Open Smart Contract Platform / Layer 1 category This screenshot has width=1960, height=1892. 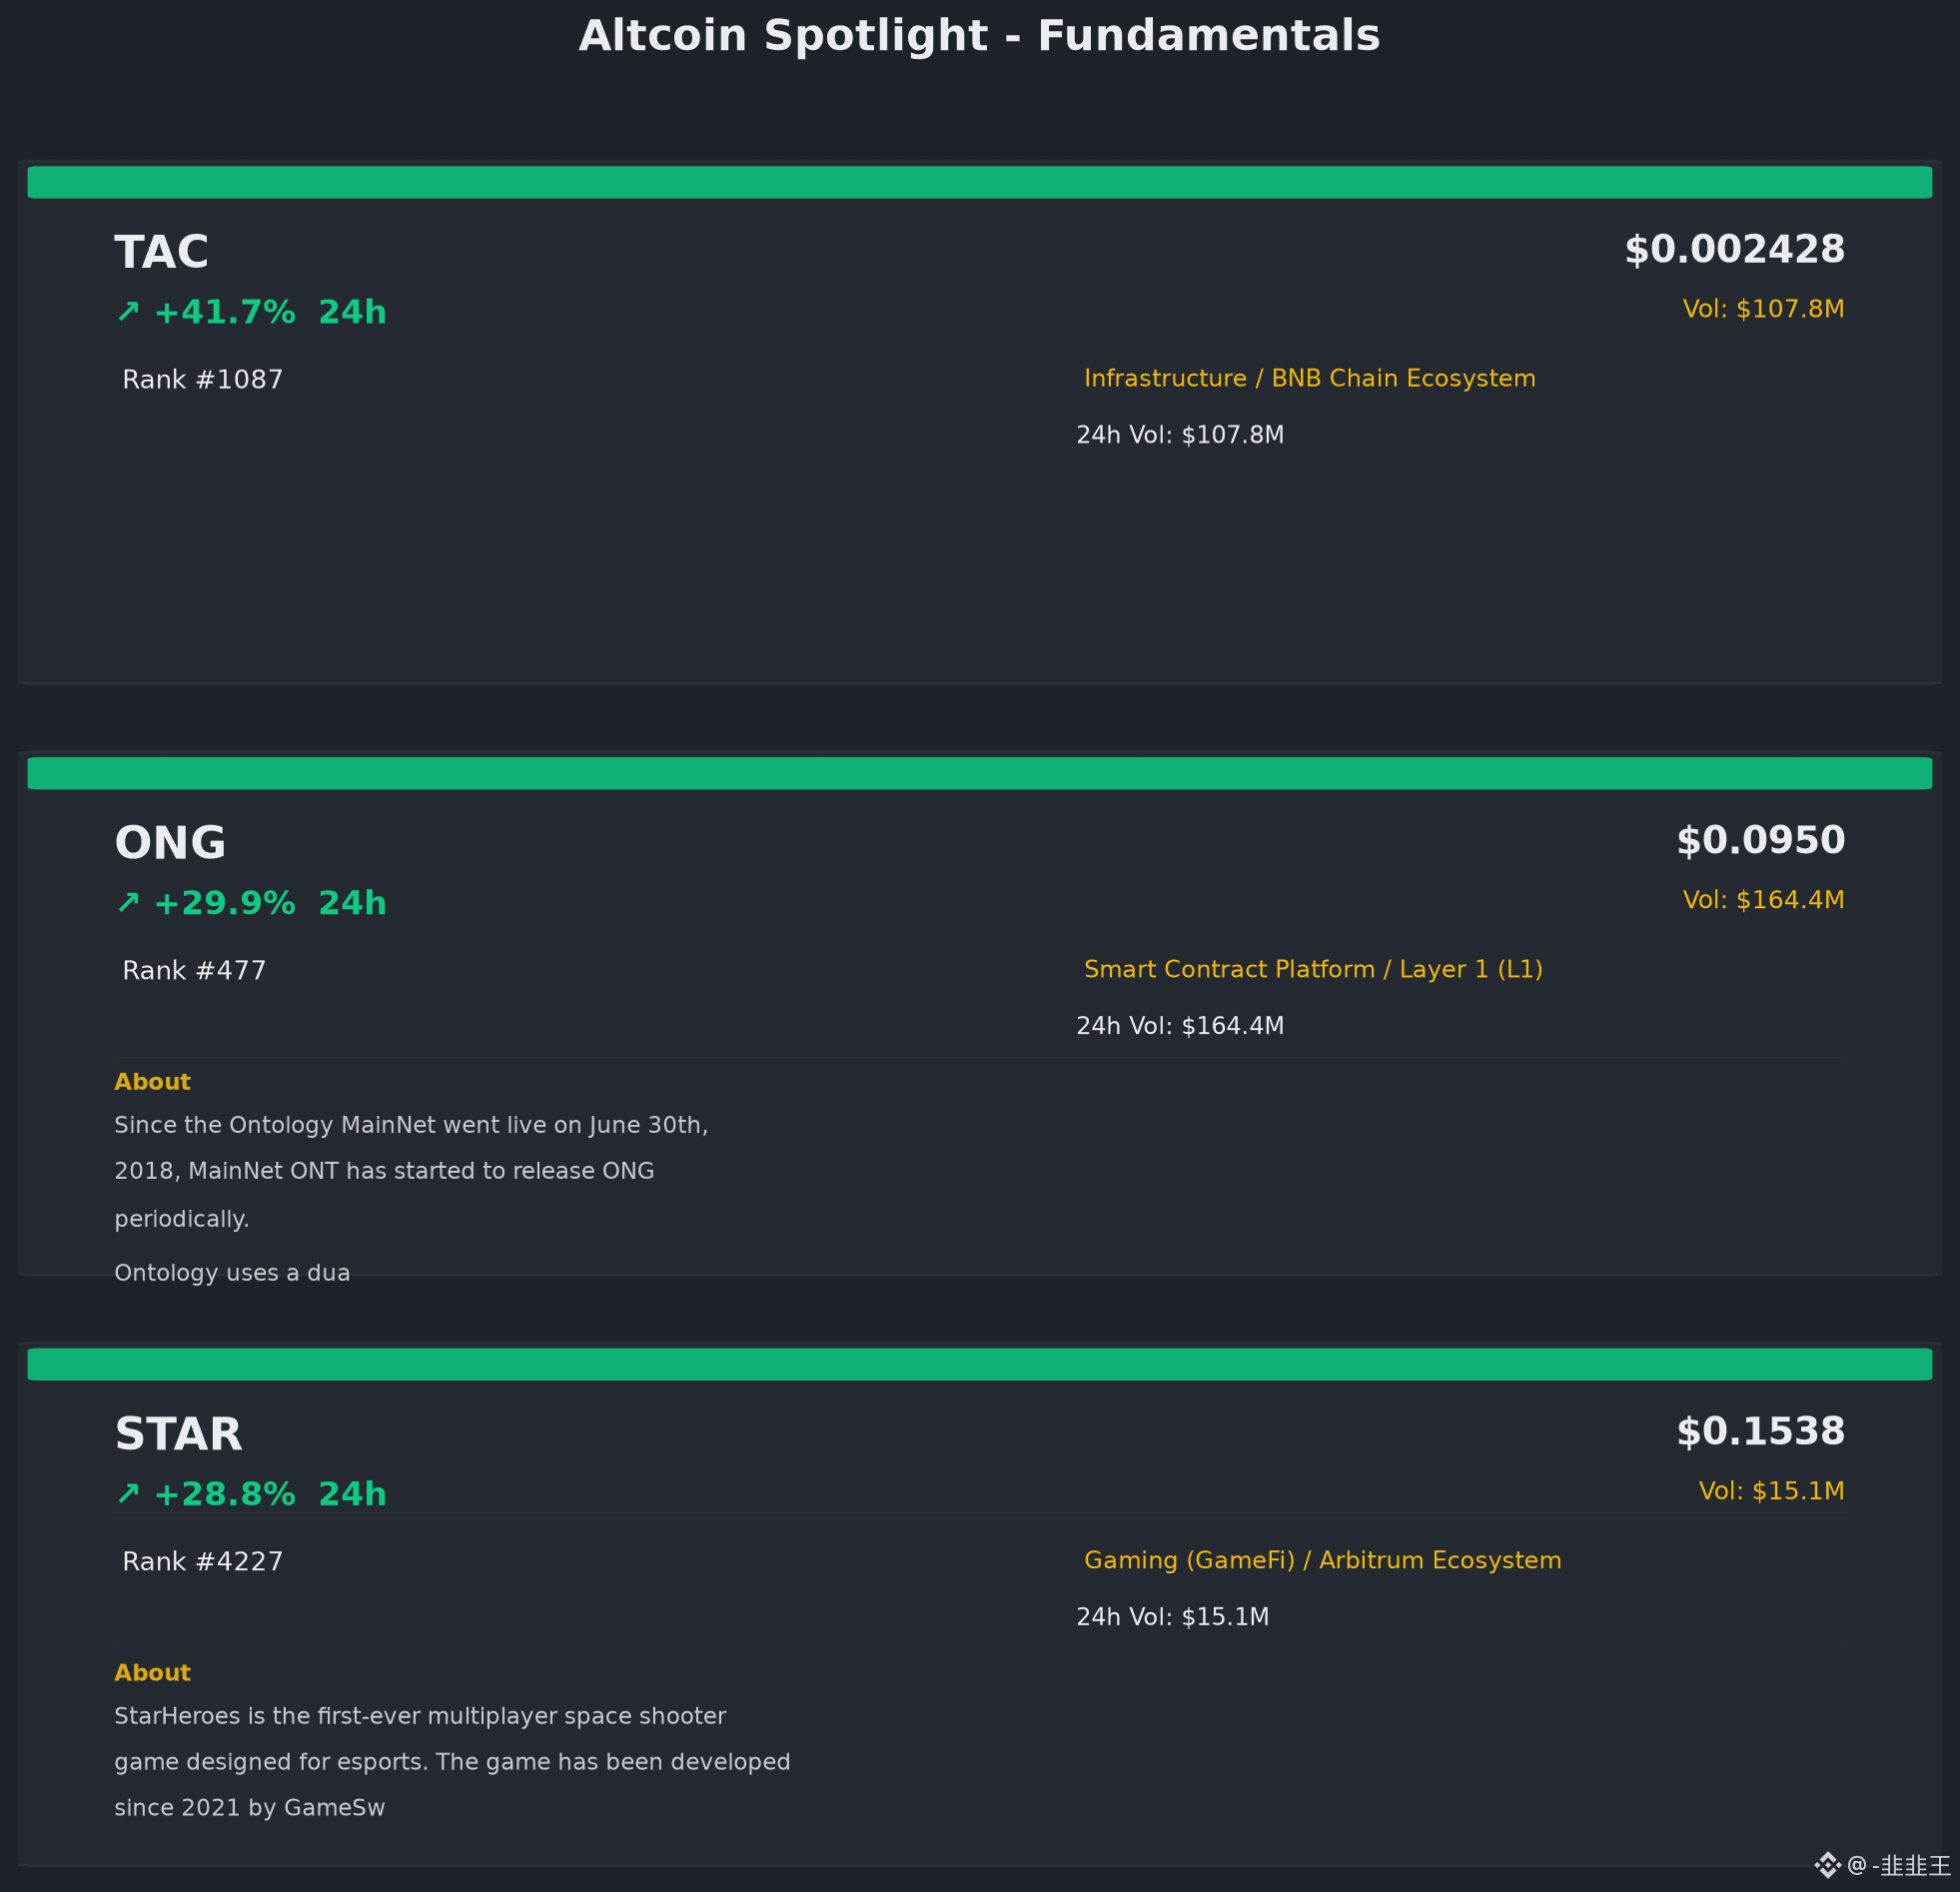(x=1313, y=970)
